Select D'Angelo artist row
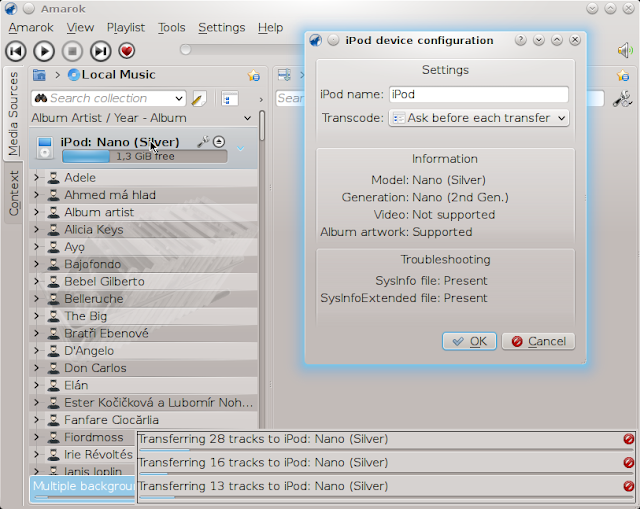This screenshot has width=640, height=509. pyautogui.click(x=143, y=351)
